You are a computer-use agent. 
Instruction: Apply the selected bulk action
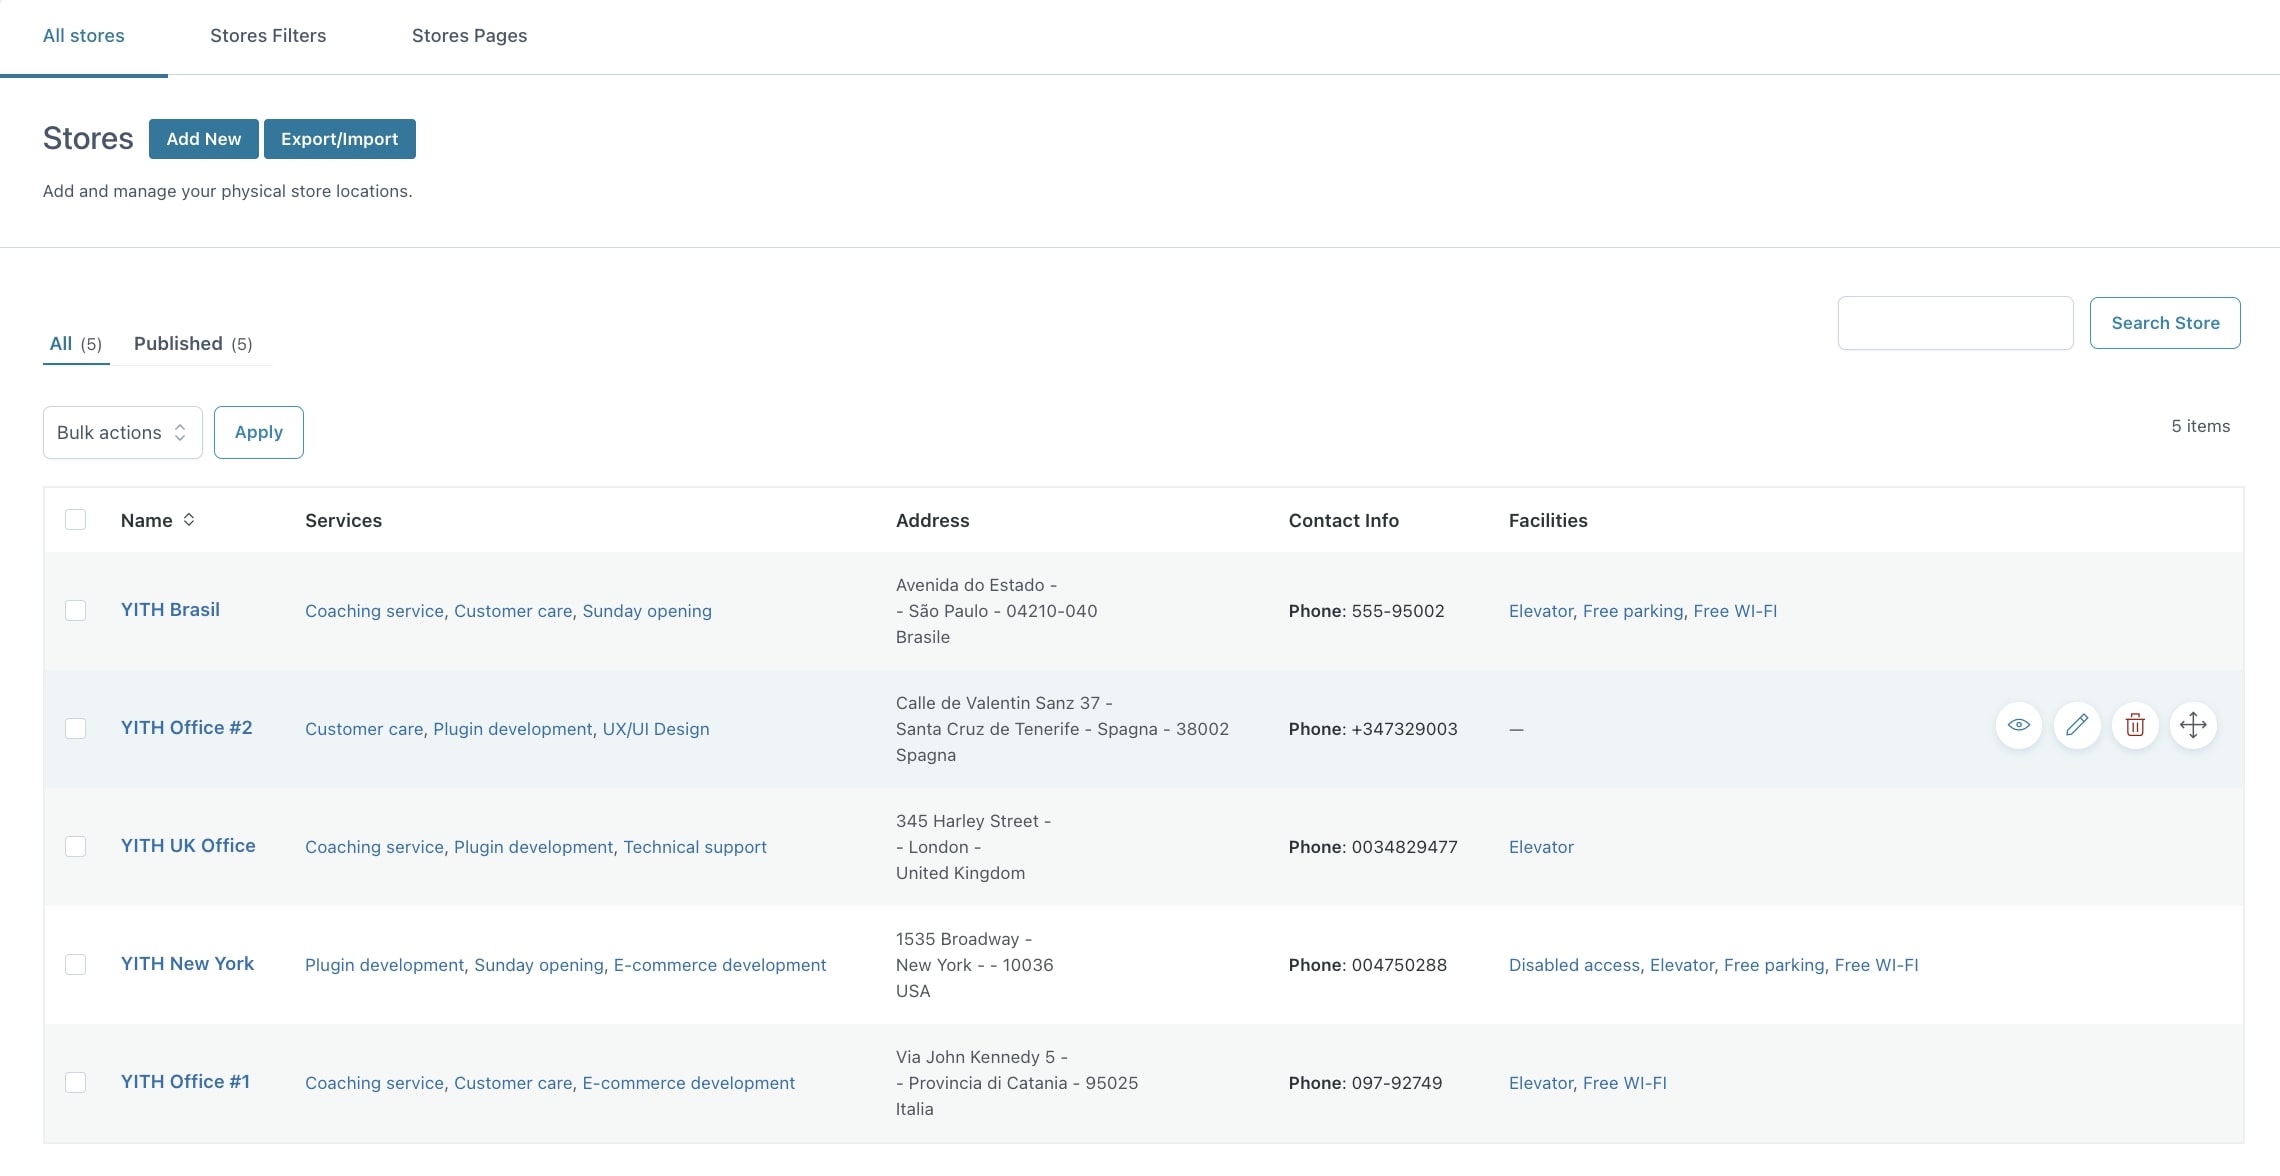pyautogui.click(x=259, y=432)
